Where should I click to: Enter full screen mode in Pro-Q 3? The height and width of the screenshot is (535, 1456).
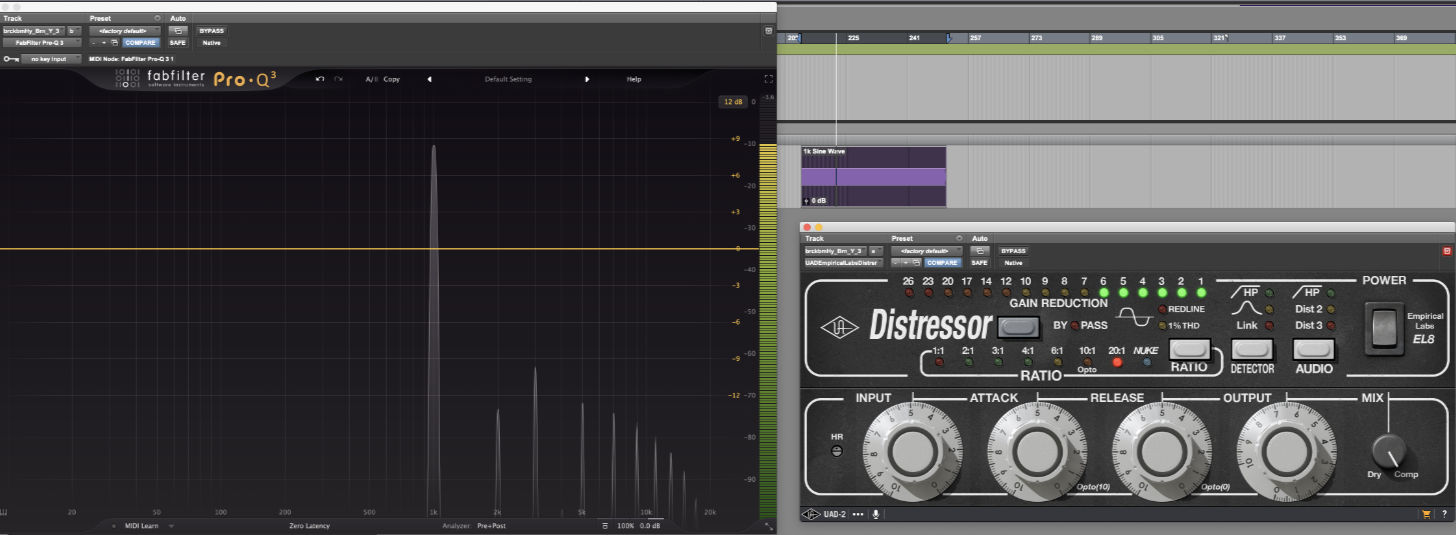768,79
